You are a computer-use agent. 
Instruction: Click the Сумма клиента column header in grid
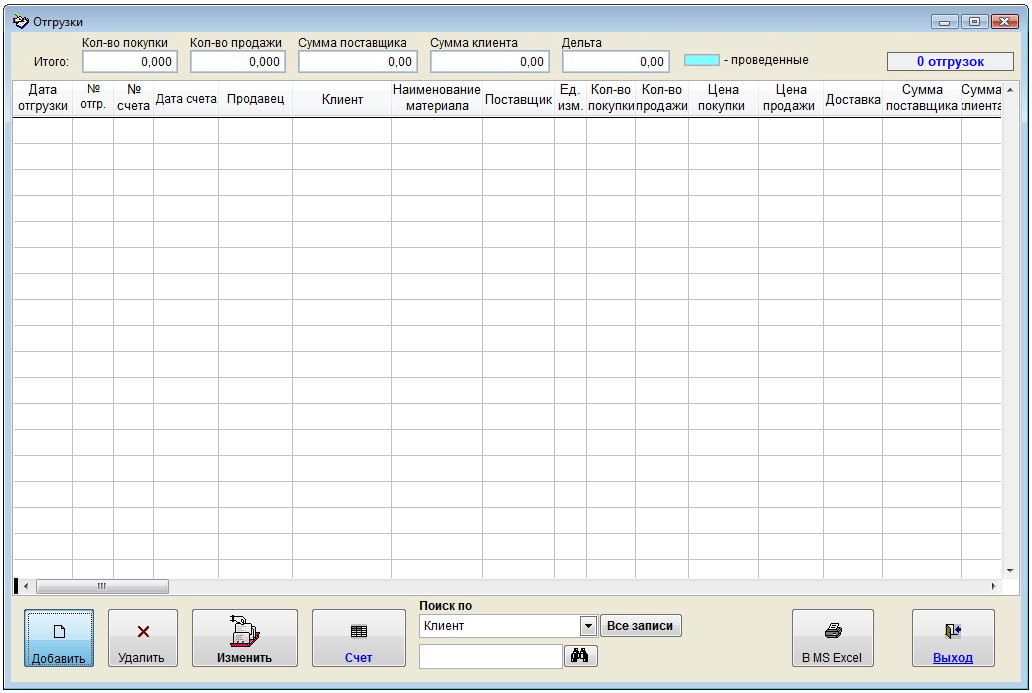click(x=981, y=98)
